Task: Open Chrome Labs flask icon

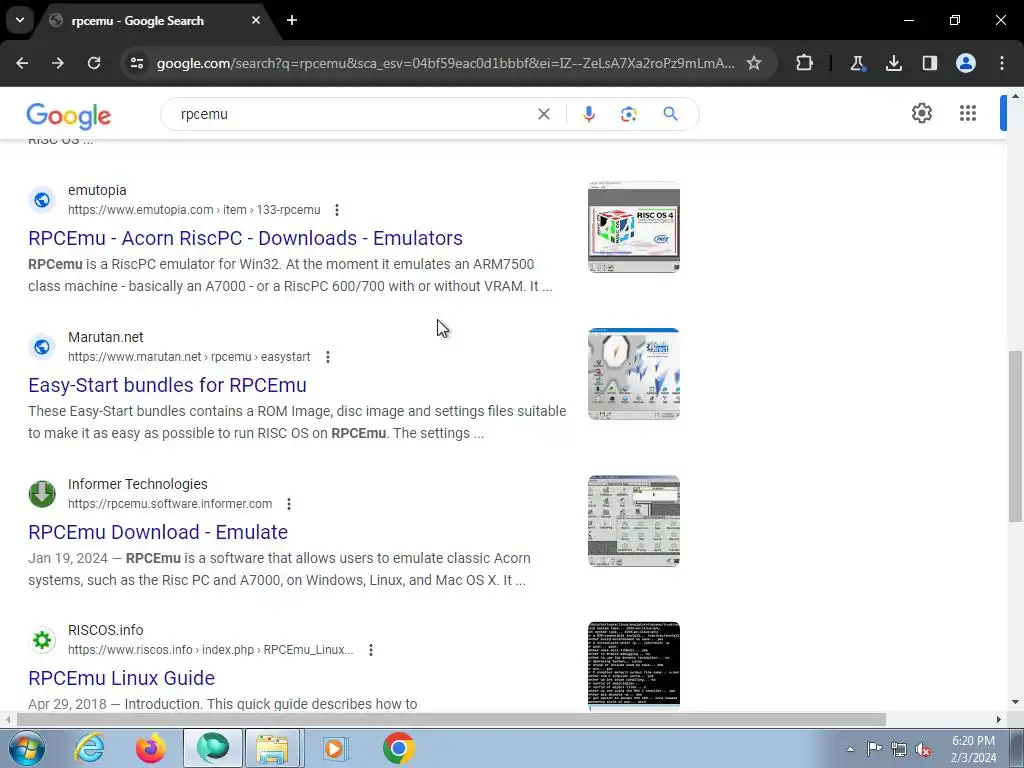Action: pyautogui.click(x=857, y=63)
